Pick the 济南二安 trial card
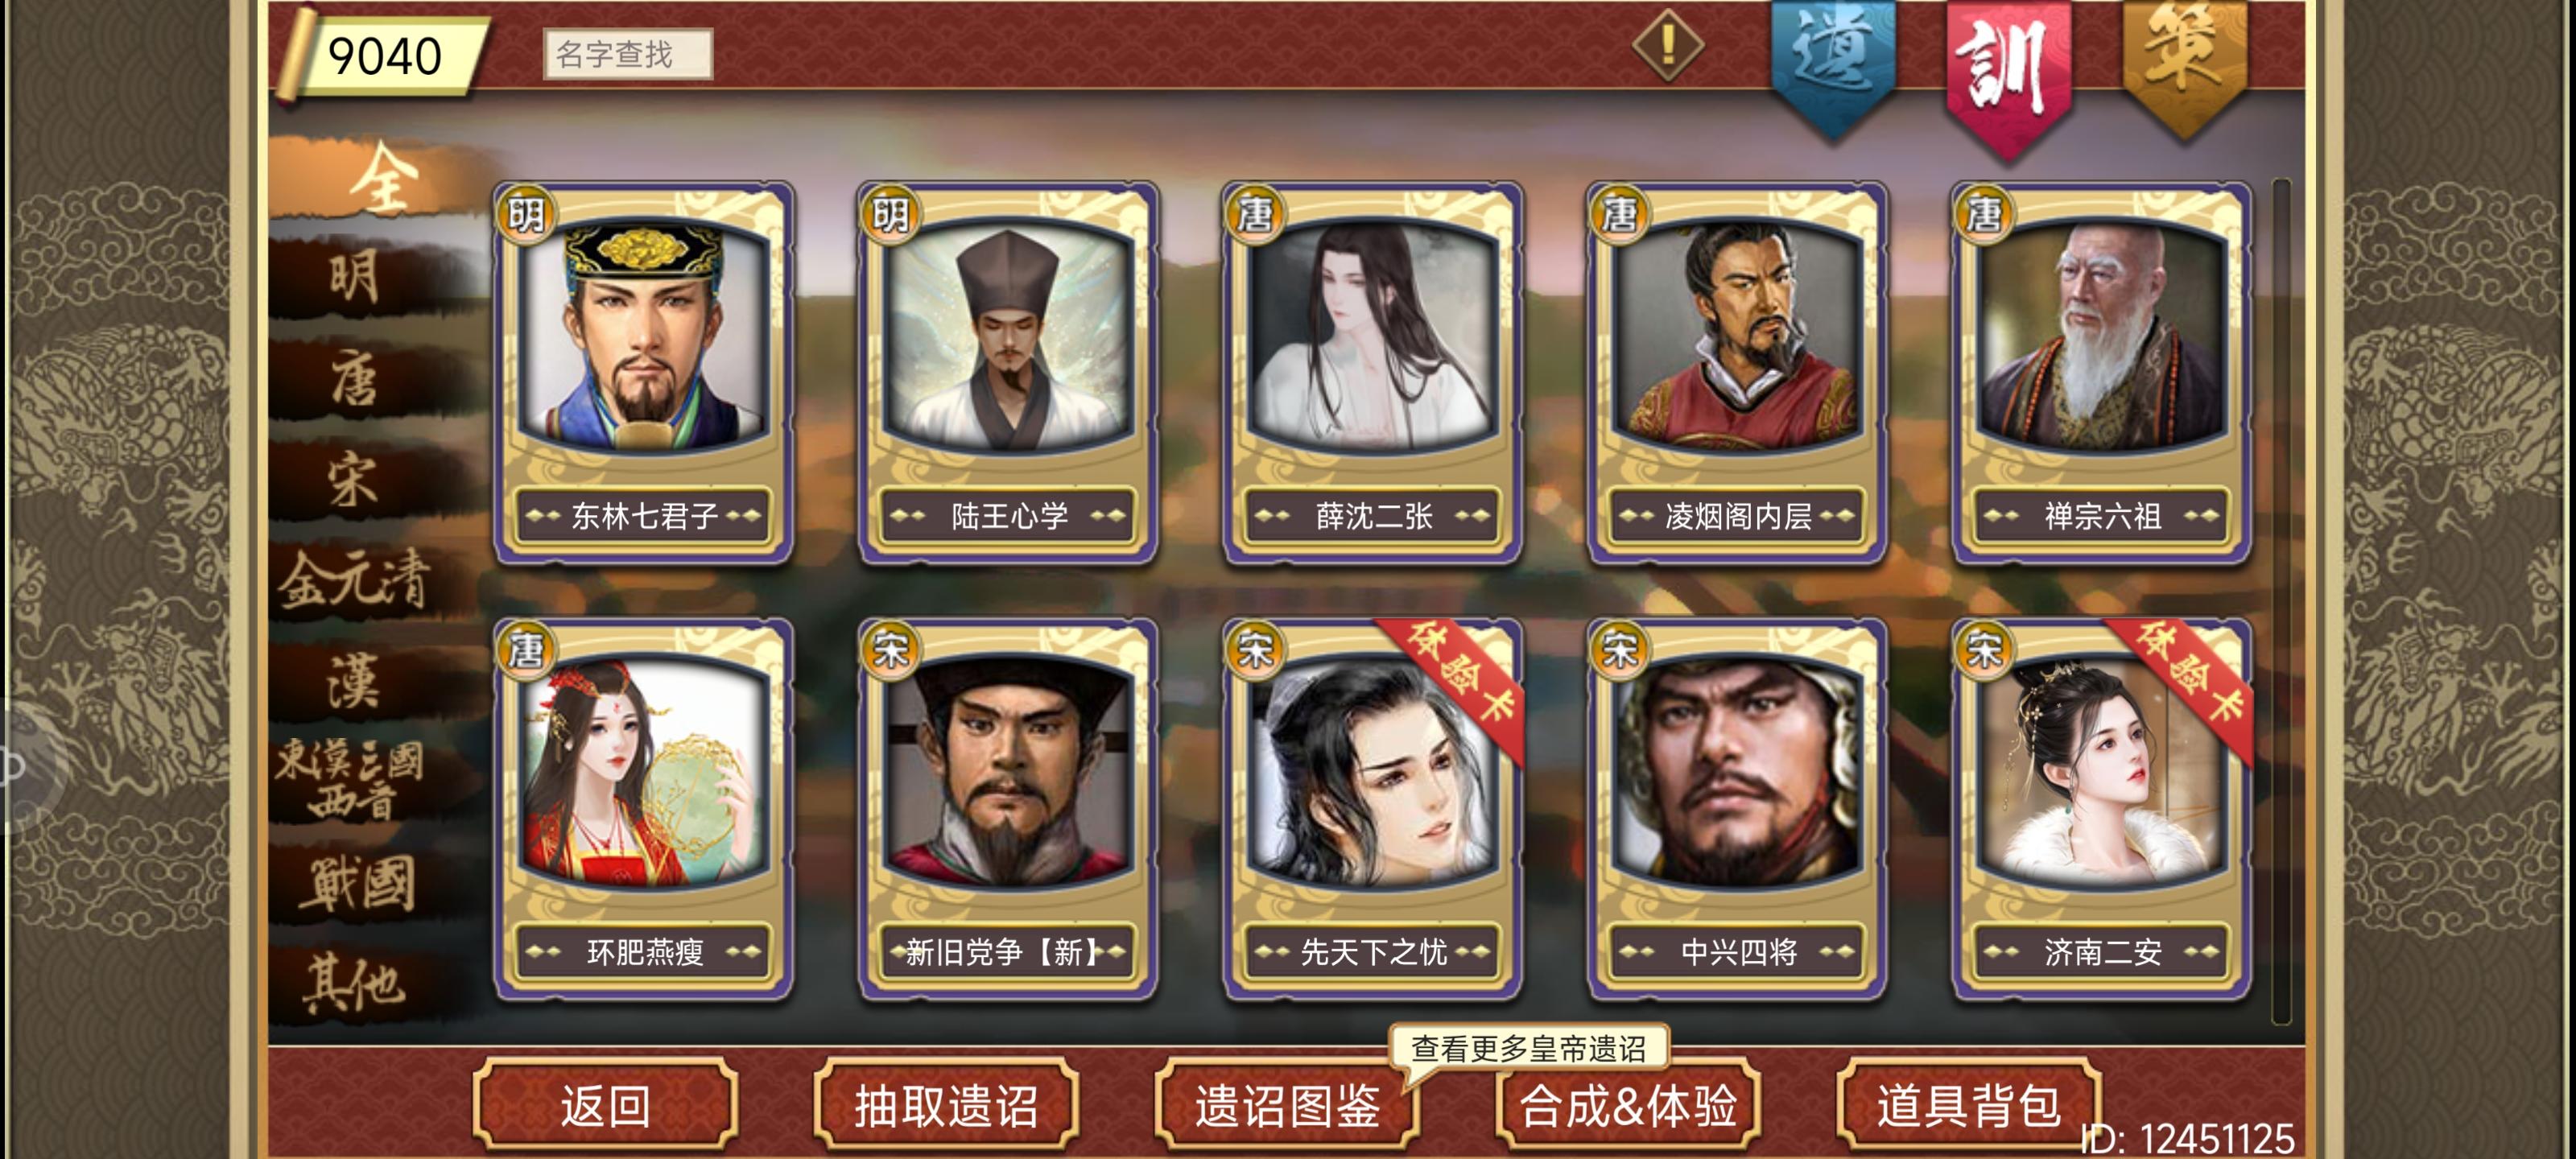This screenshot has width=2576, height=1159. tap(2102, 809)
